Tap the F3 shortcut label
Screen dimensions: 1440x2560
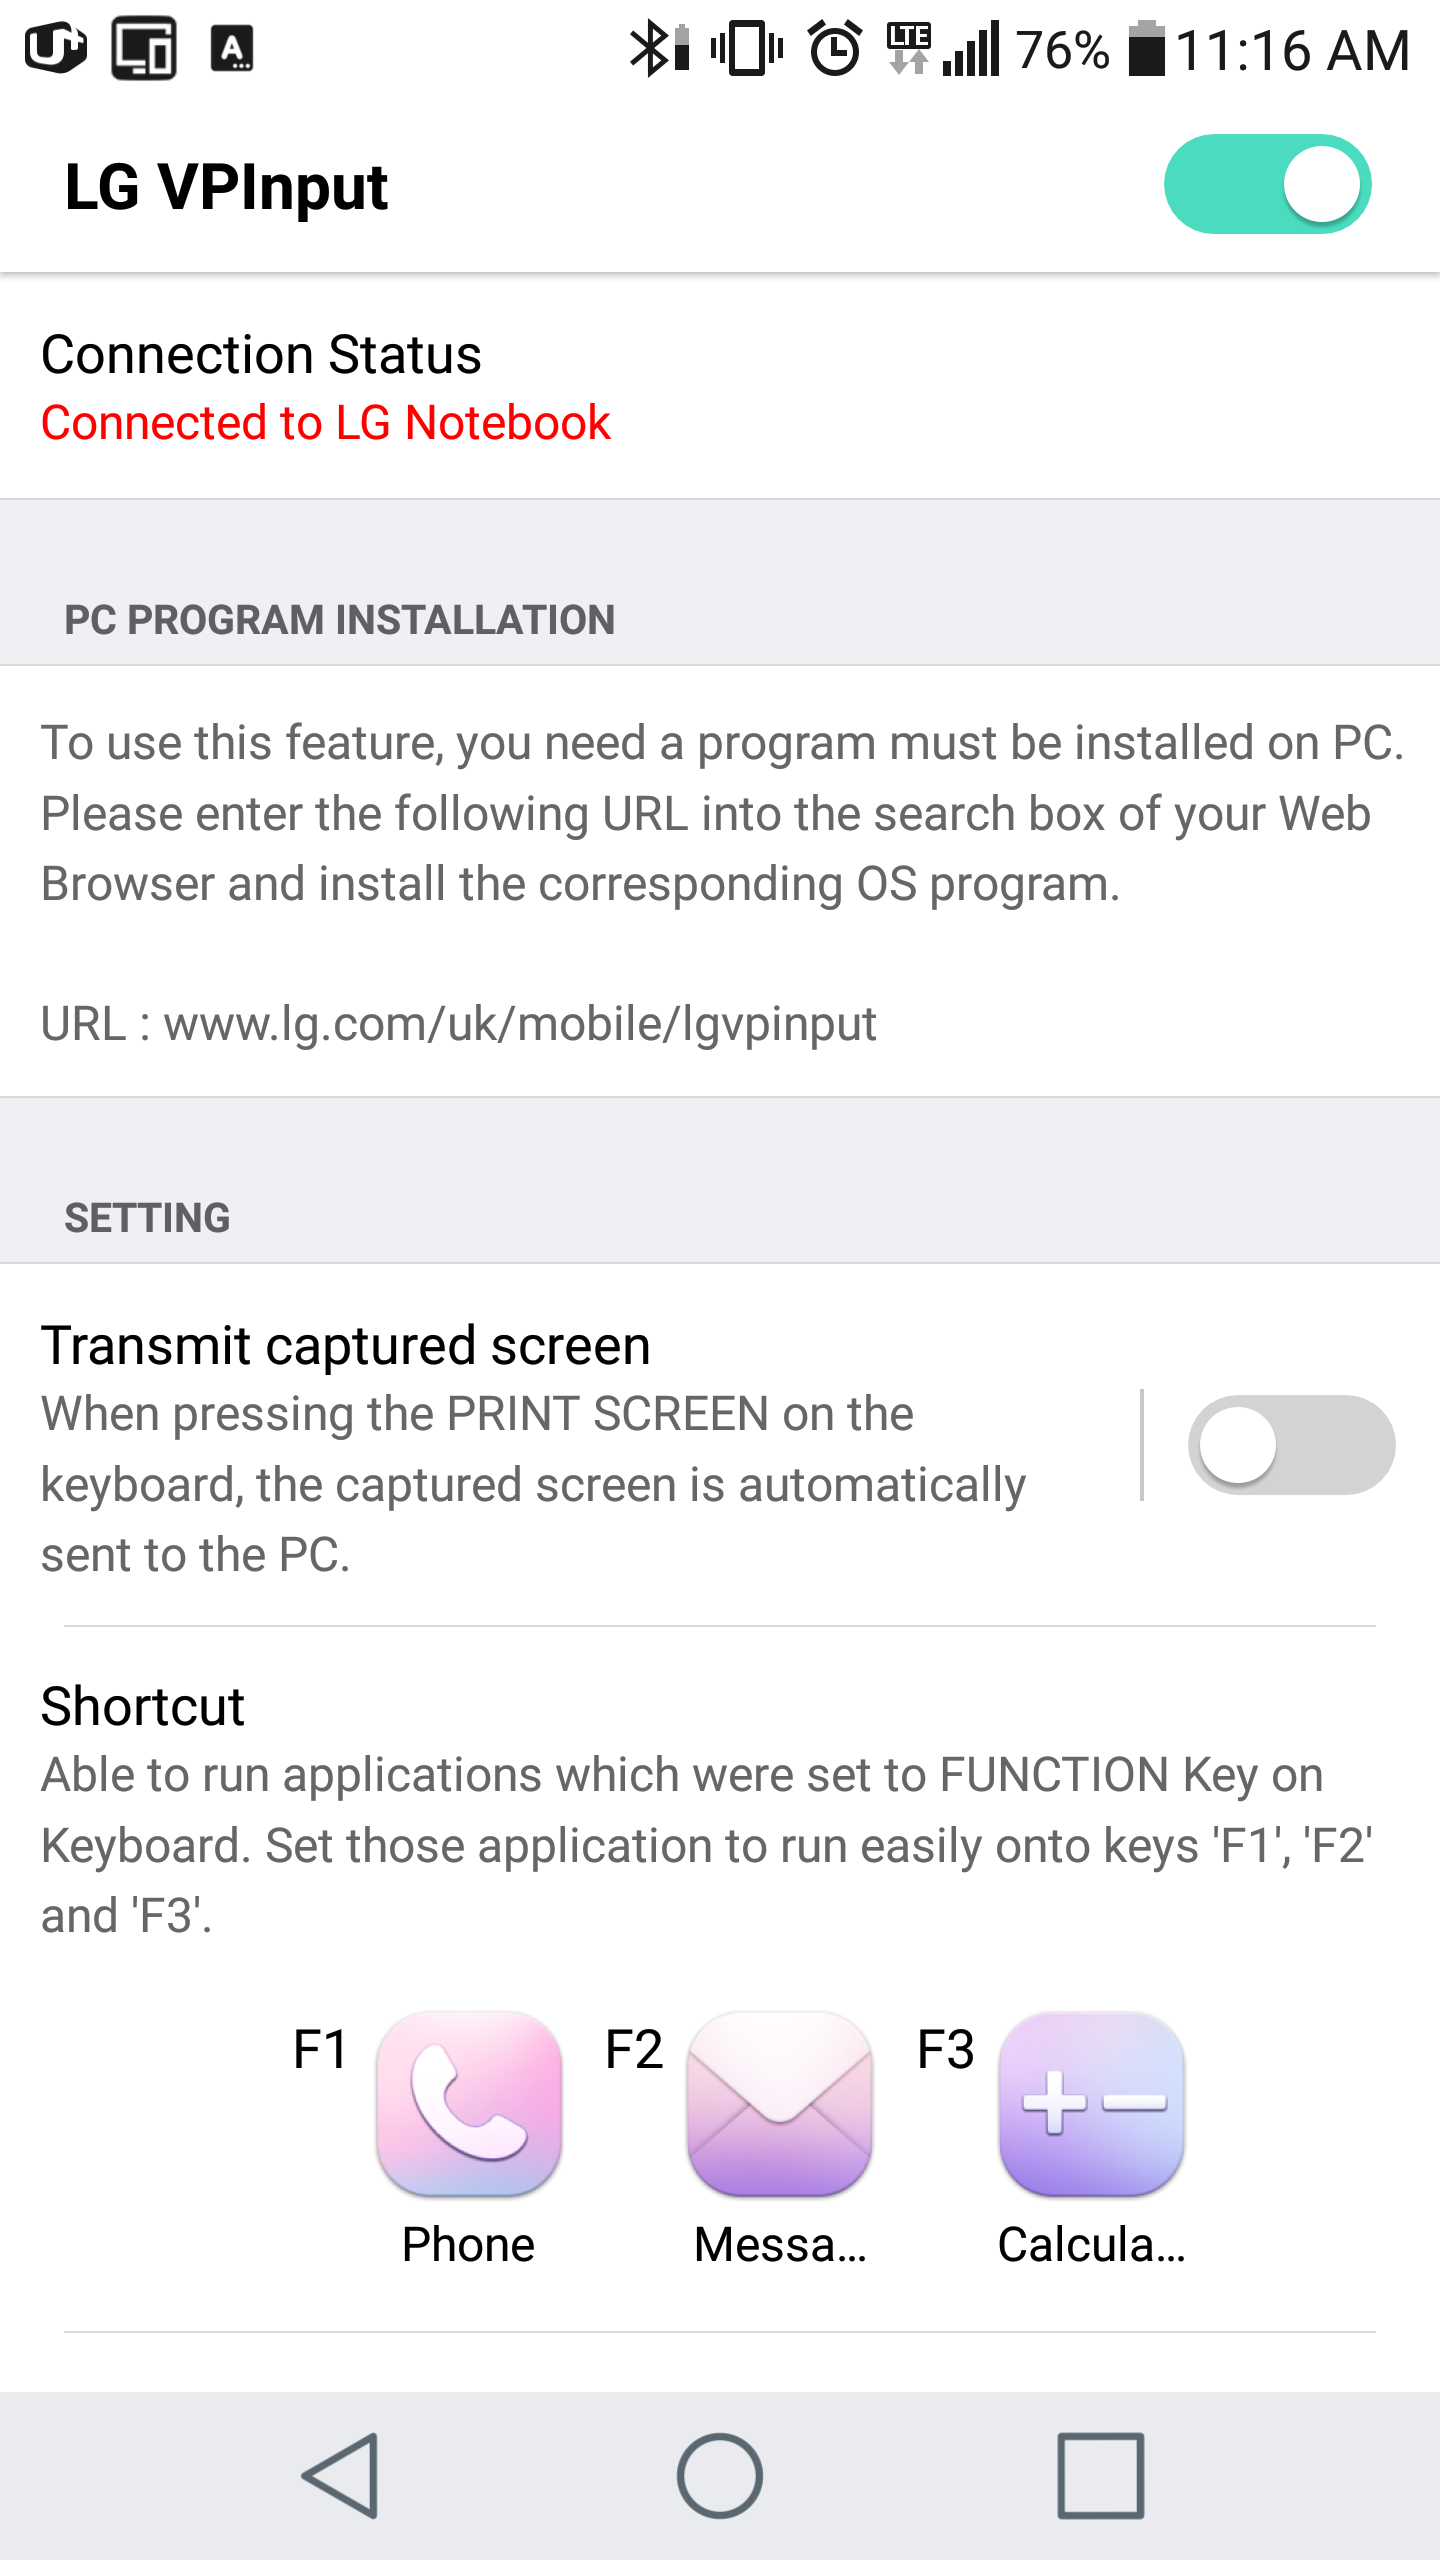(945, 2049)
